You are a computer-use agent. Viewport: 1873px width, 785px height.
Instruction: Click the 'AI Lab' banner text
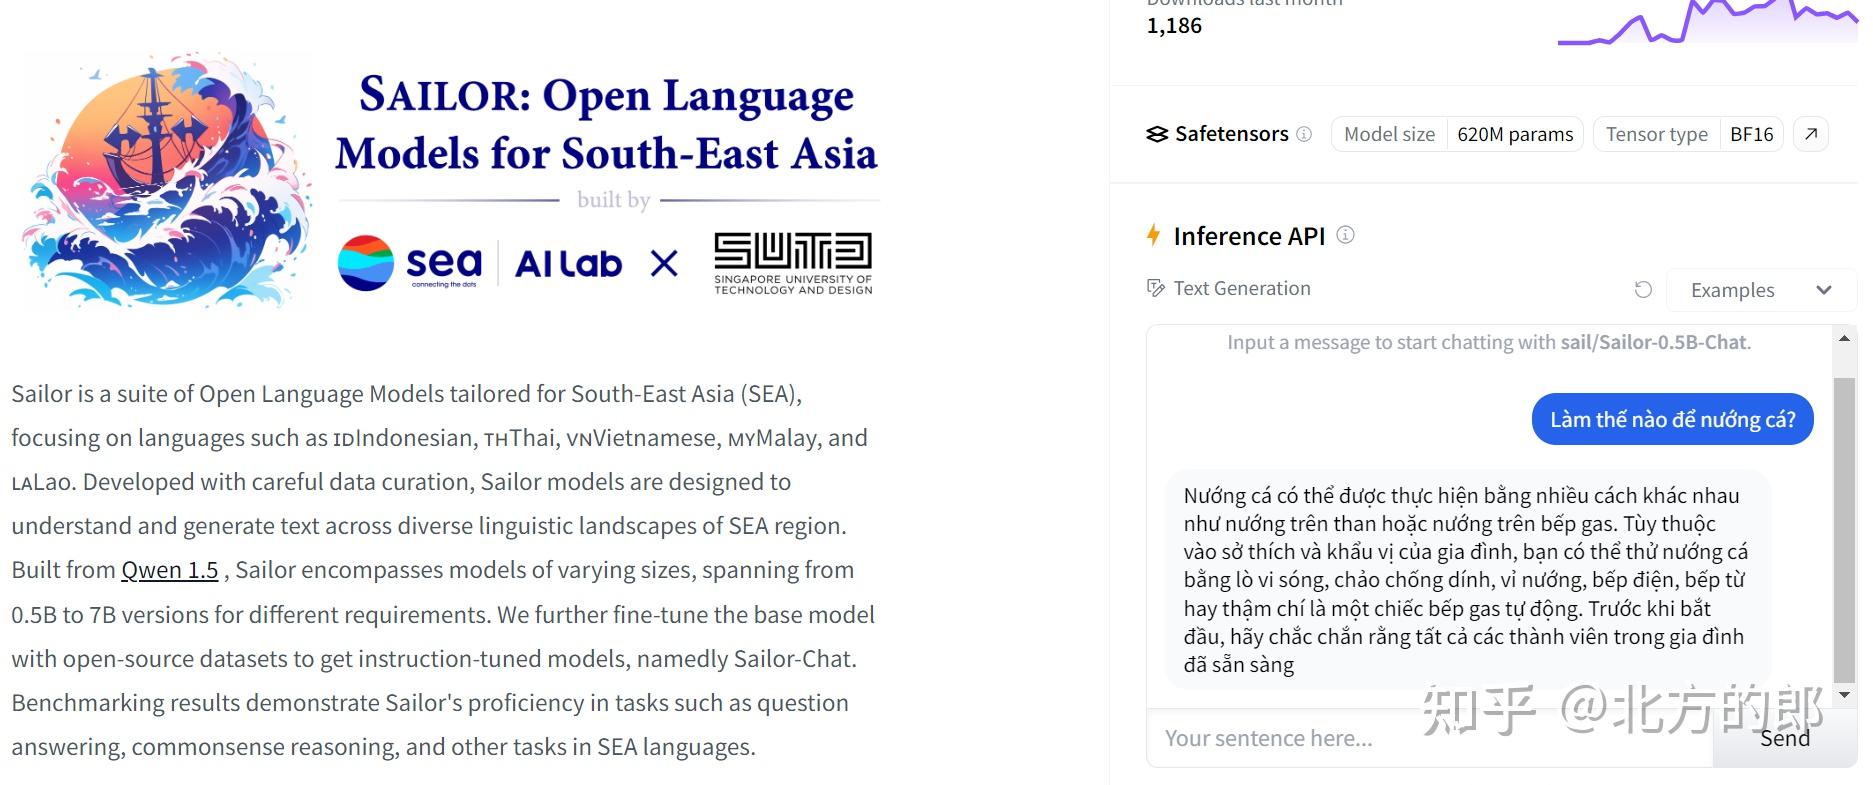pyautogui.click(x=568, y=264)
